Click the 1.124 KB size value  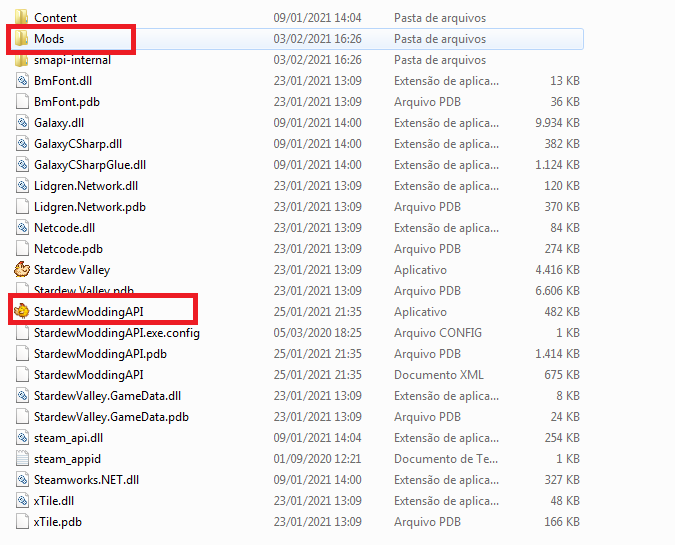[x=557, y=165]
